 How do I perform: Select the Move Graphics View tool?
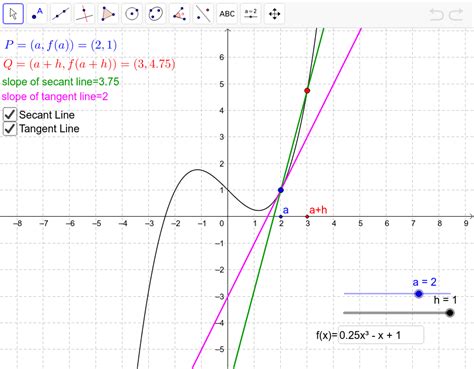pos(274,14)
